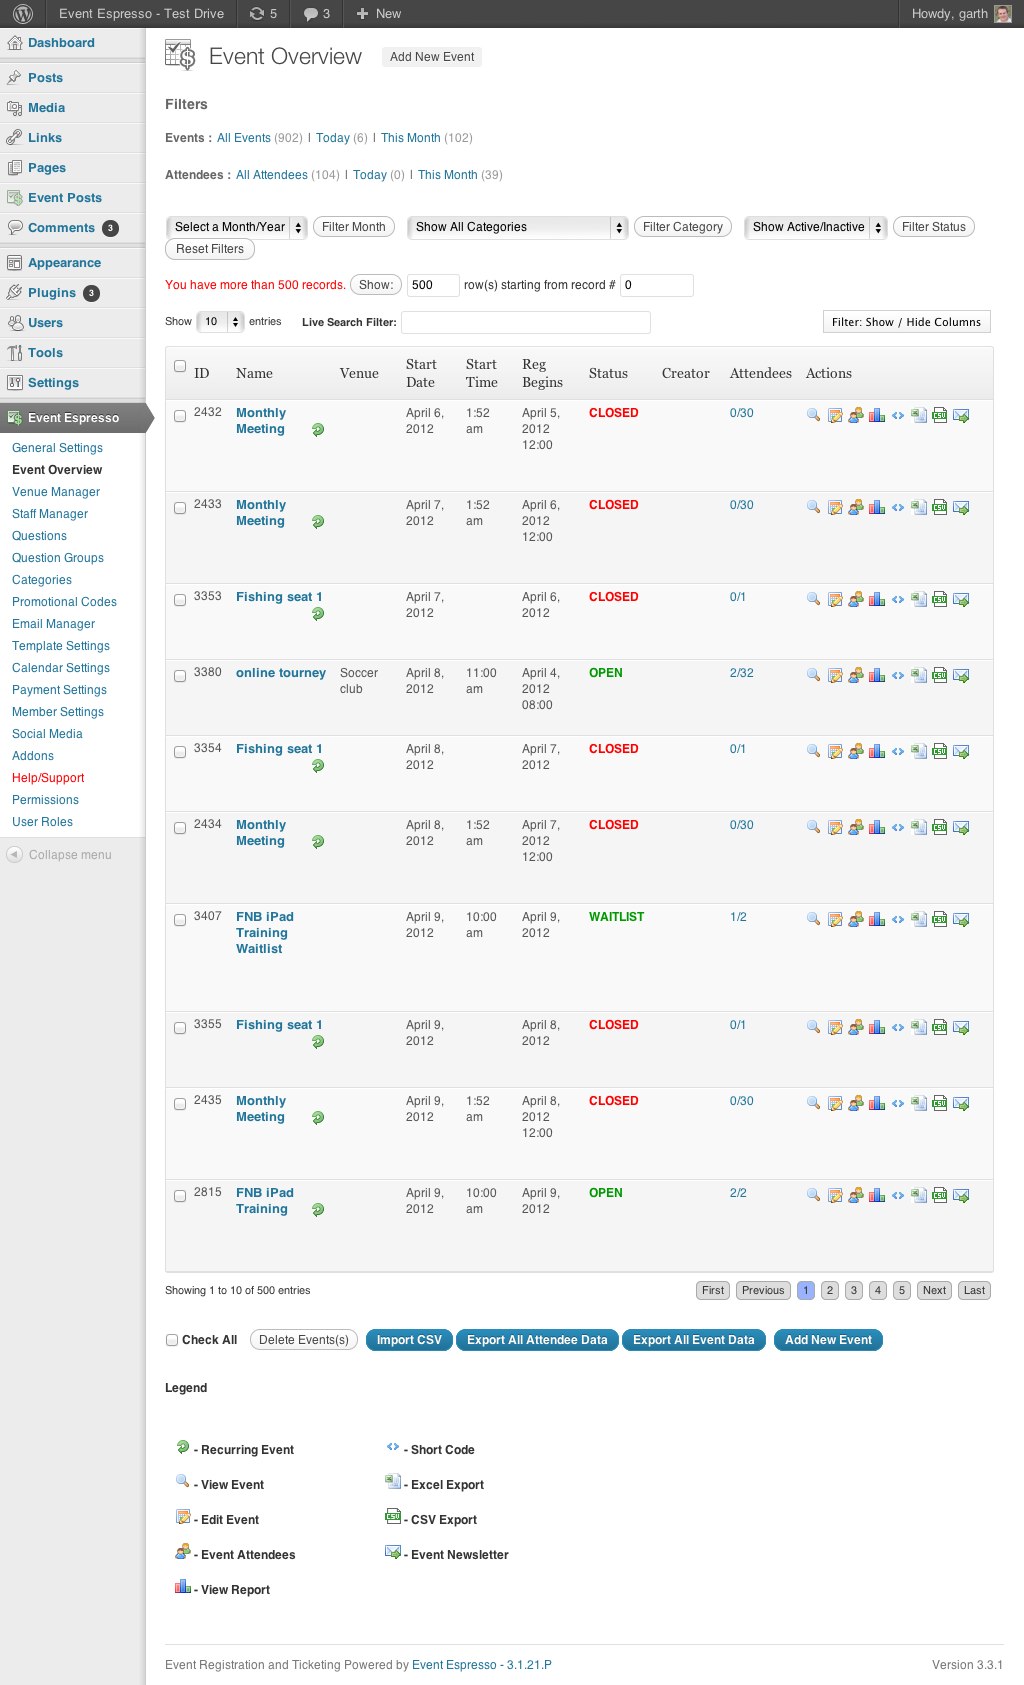Open the Select a Month/Year dropdown
The height and width of the screenshot is (1685, 1024).
(237, 227)
